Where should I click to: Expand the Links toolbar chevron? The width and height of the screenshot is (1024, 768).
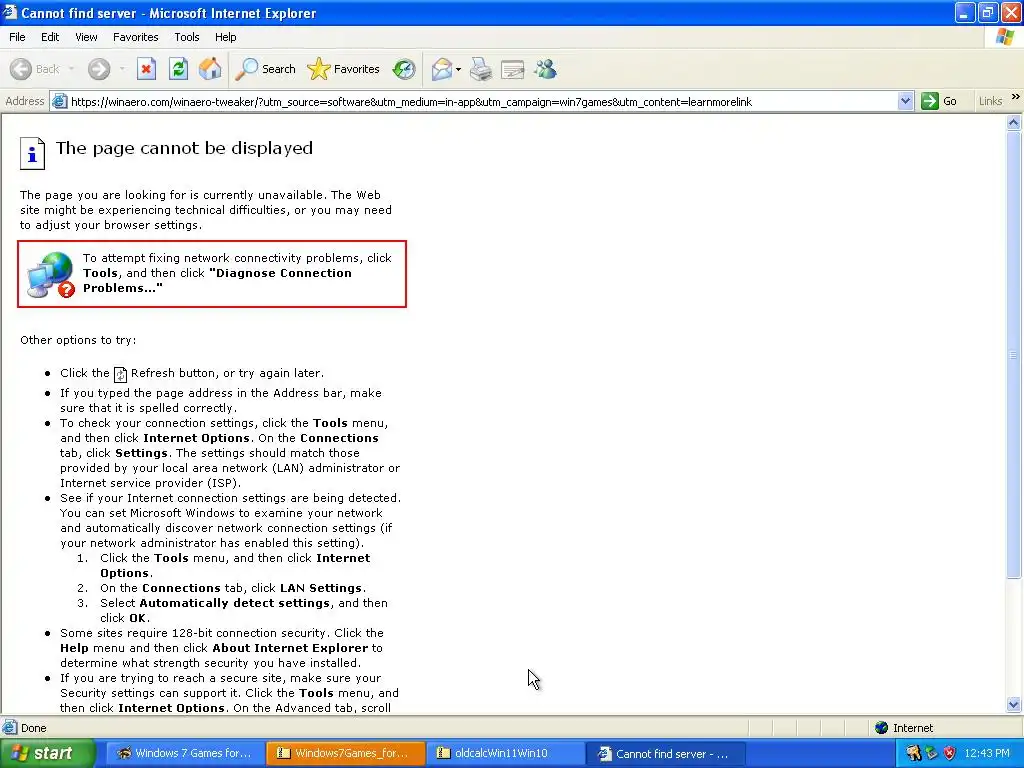[x=1016, y=97]
